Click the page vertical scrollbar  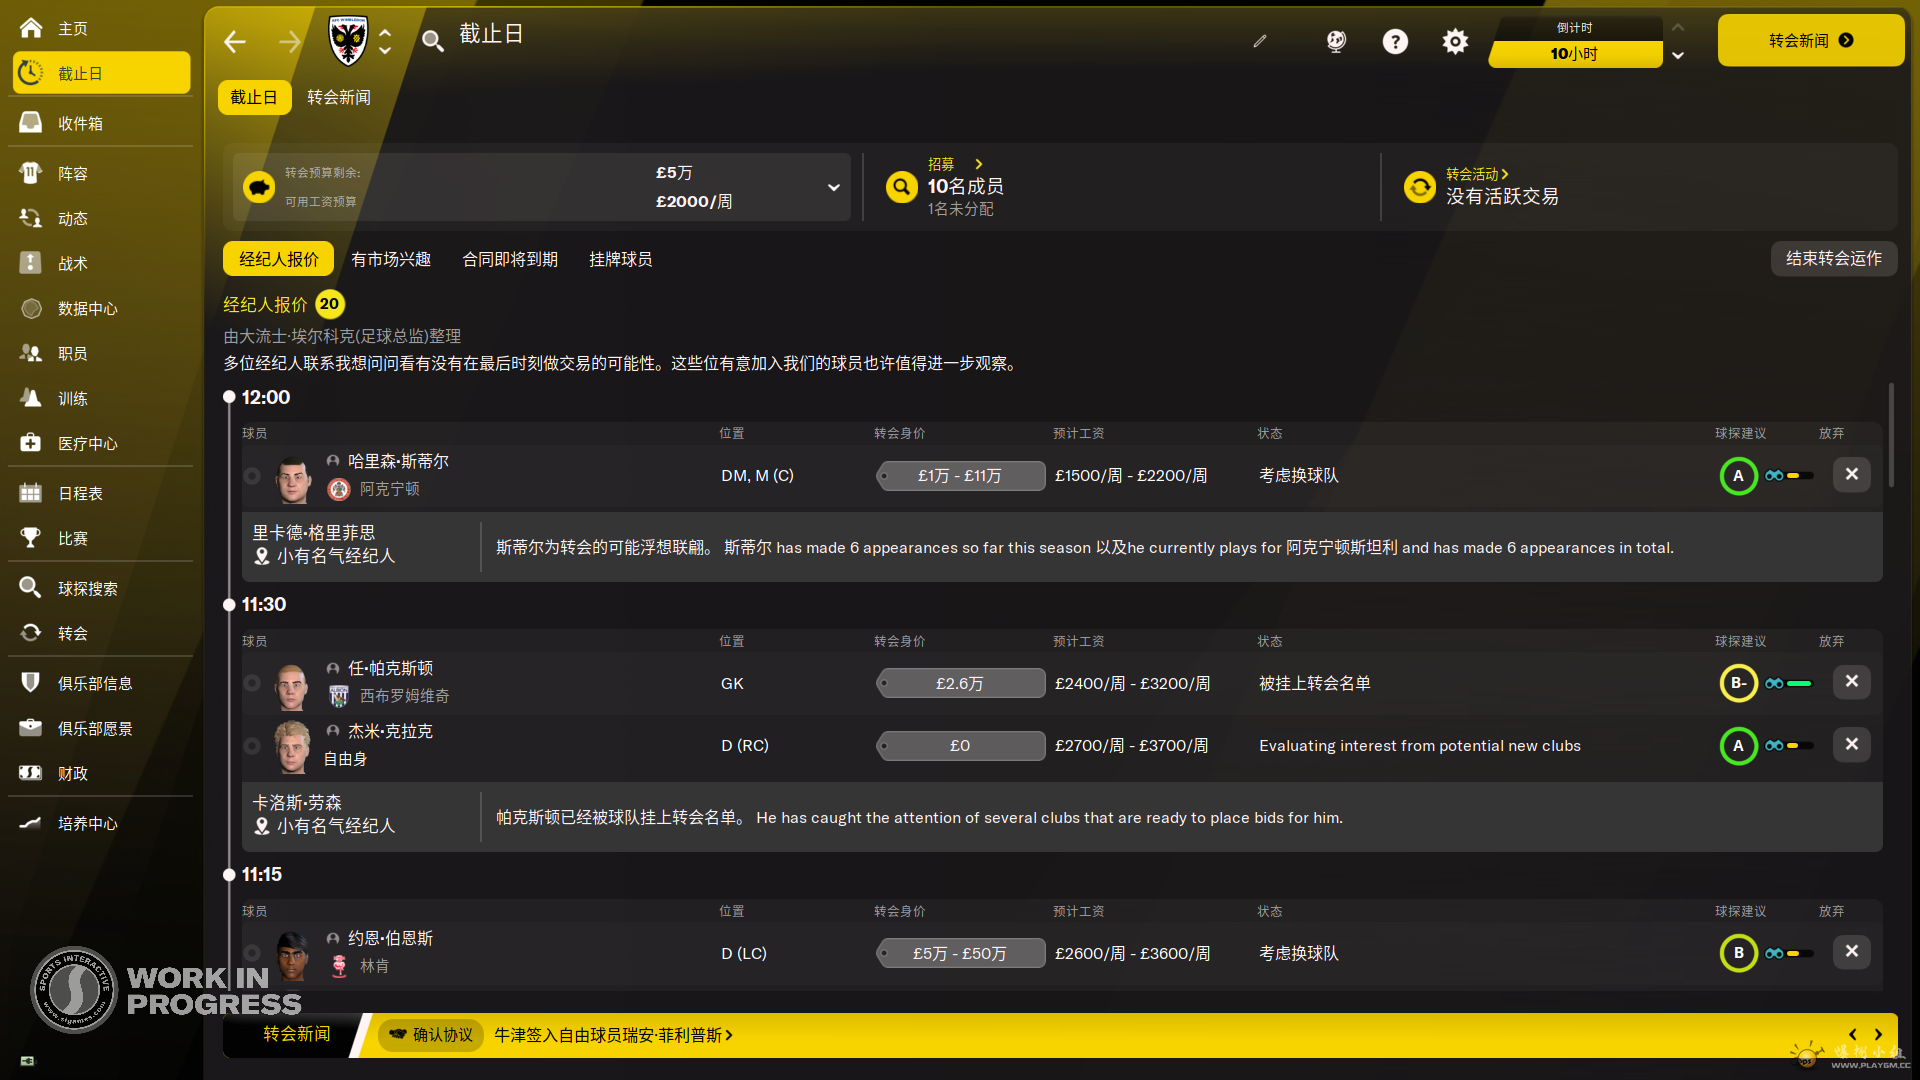pos(1890,435)
